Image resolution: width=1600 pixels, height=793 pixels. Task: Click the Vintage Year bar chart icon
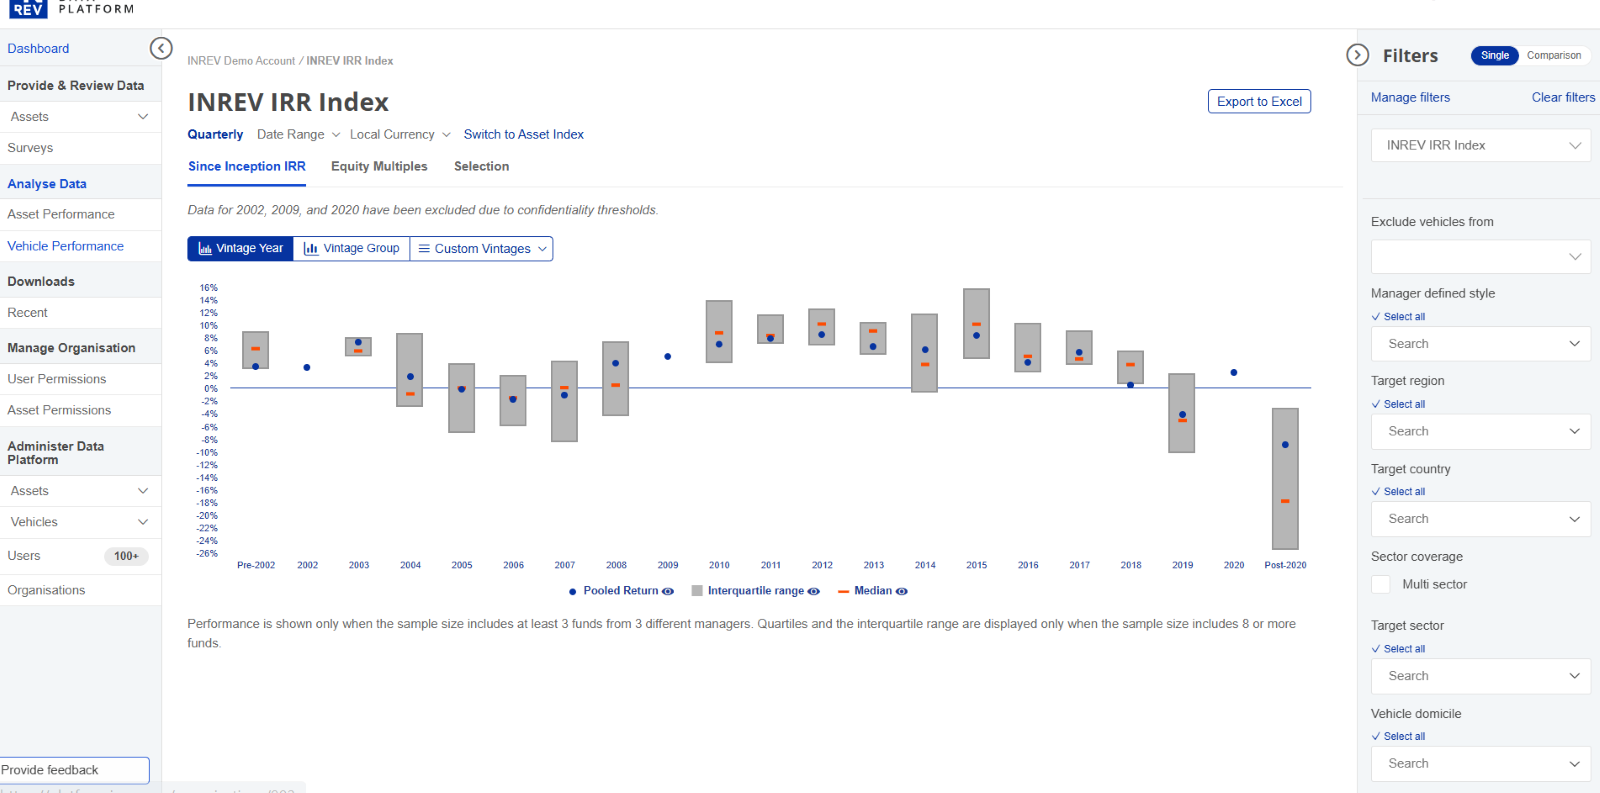[x=205, y=249]
